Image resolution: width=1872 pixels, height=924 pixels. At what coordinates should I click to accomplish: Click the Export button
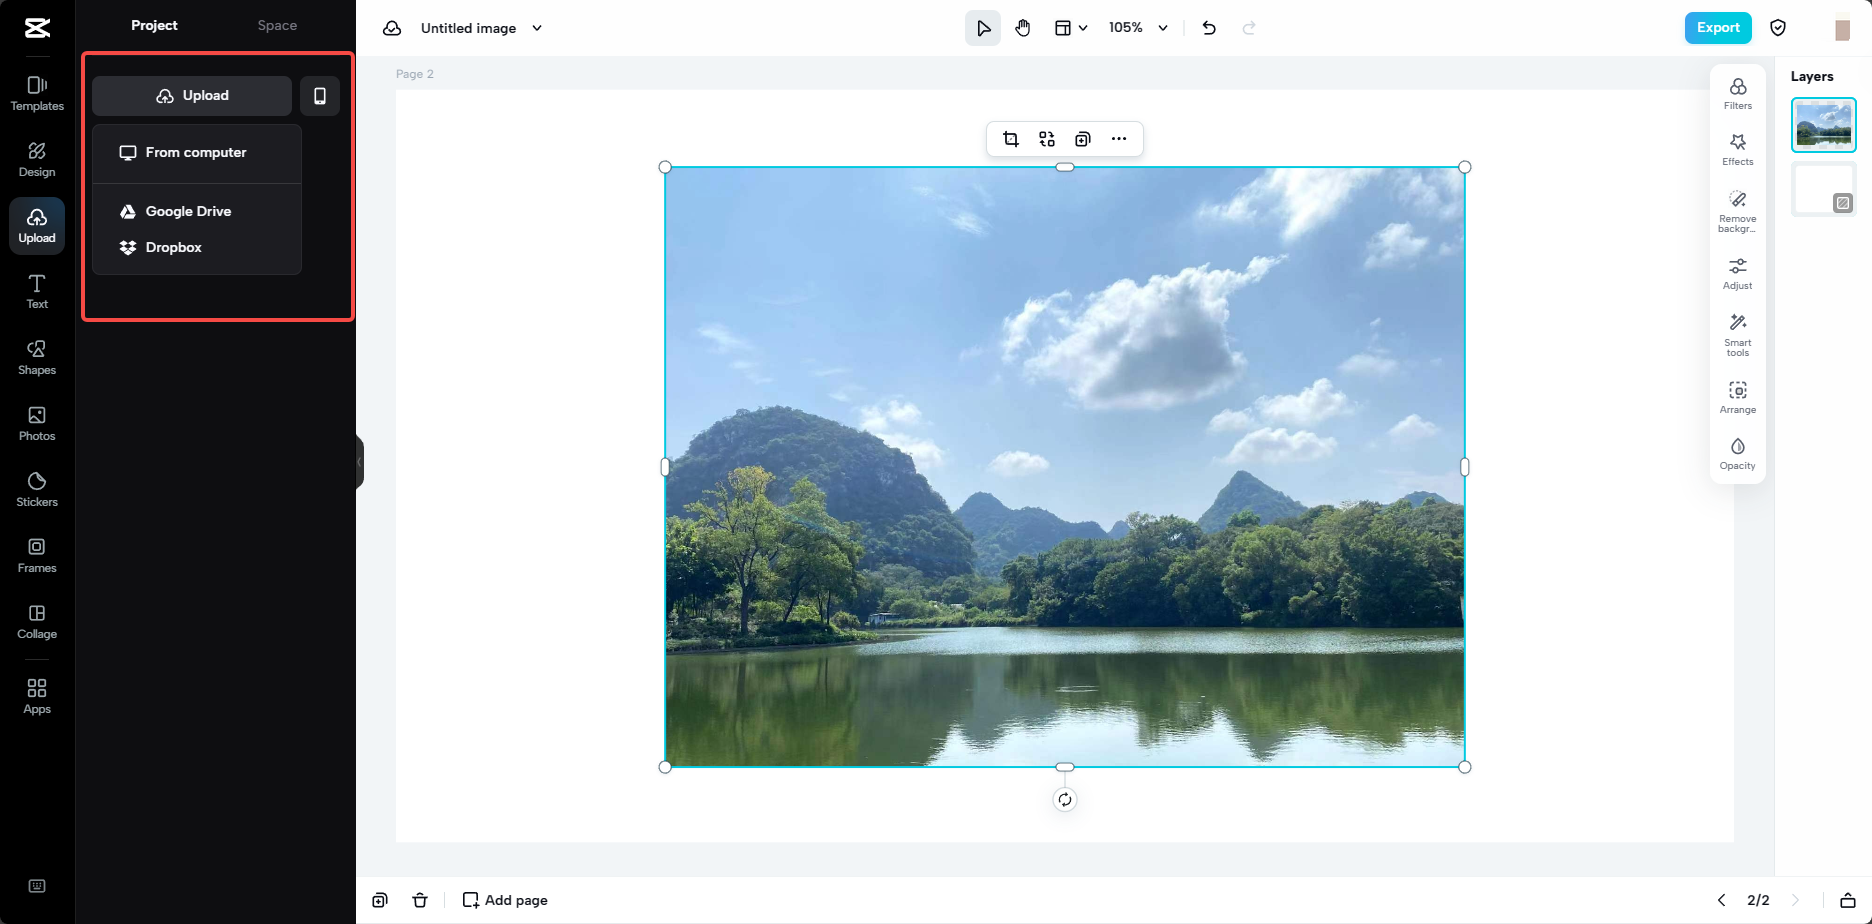(1718, 28)
